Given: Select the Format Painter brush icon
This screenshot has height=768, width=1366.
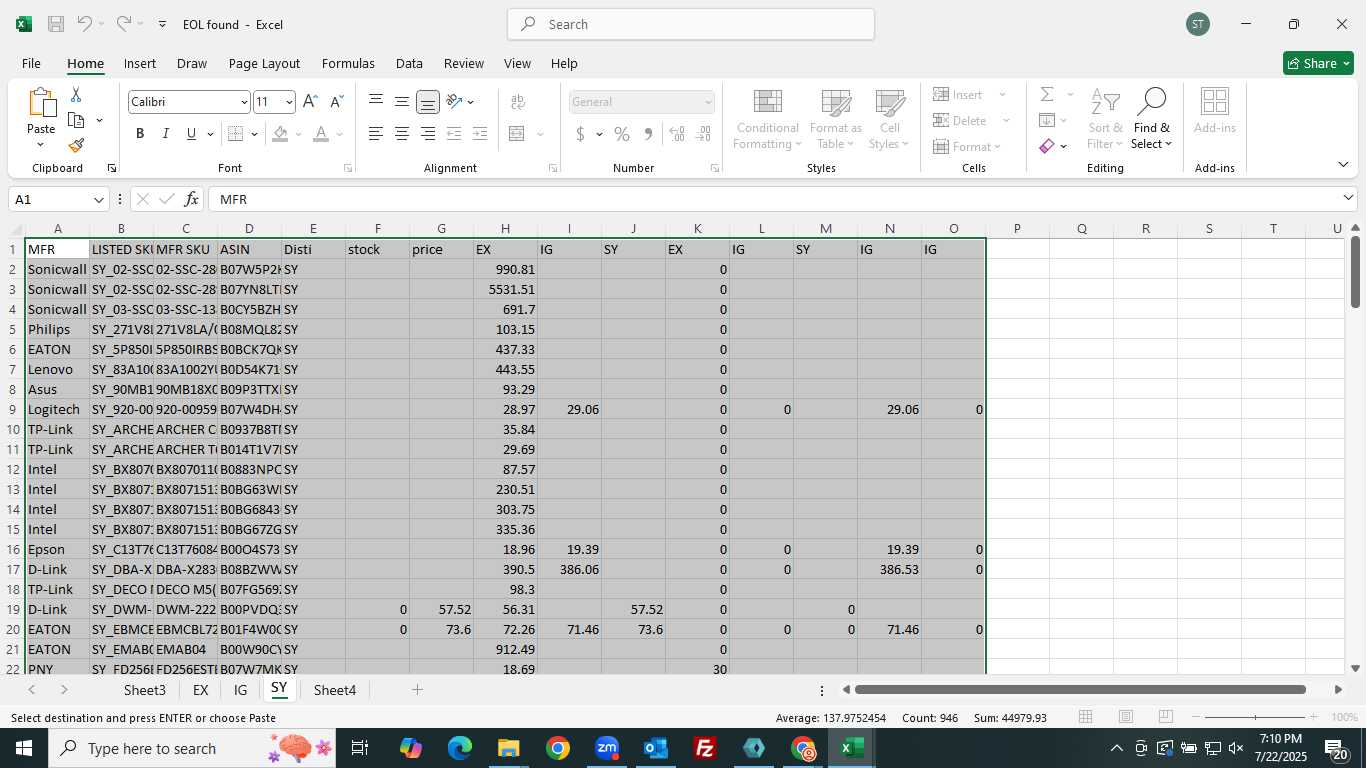Looking at the screenshot, I should click(x=76, y=145).
